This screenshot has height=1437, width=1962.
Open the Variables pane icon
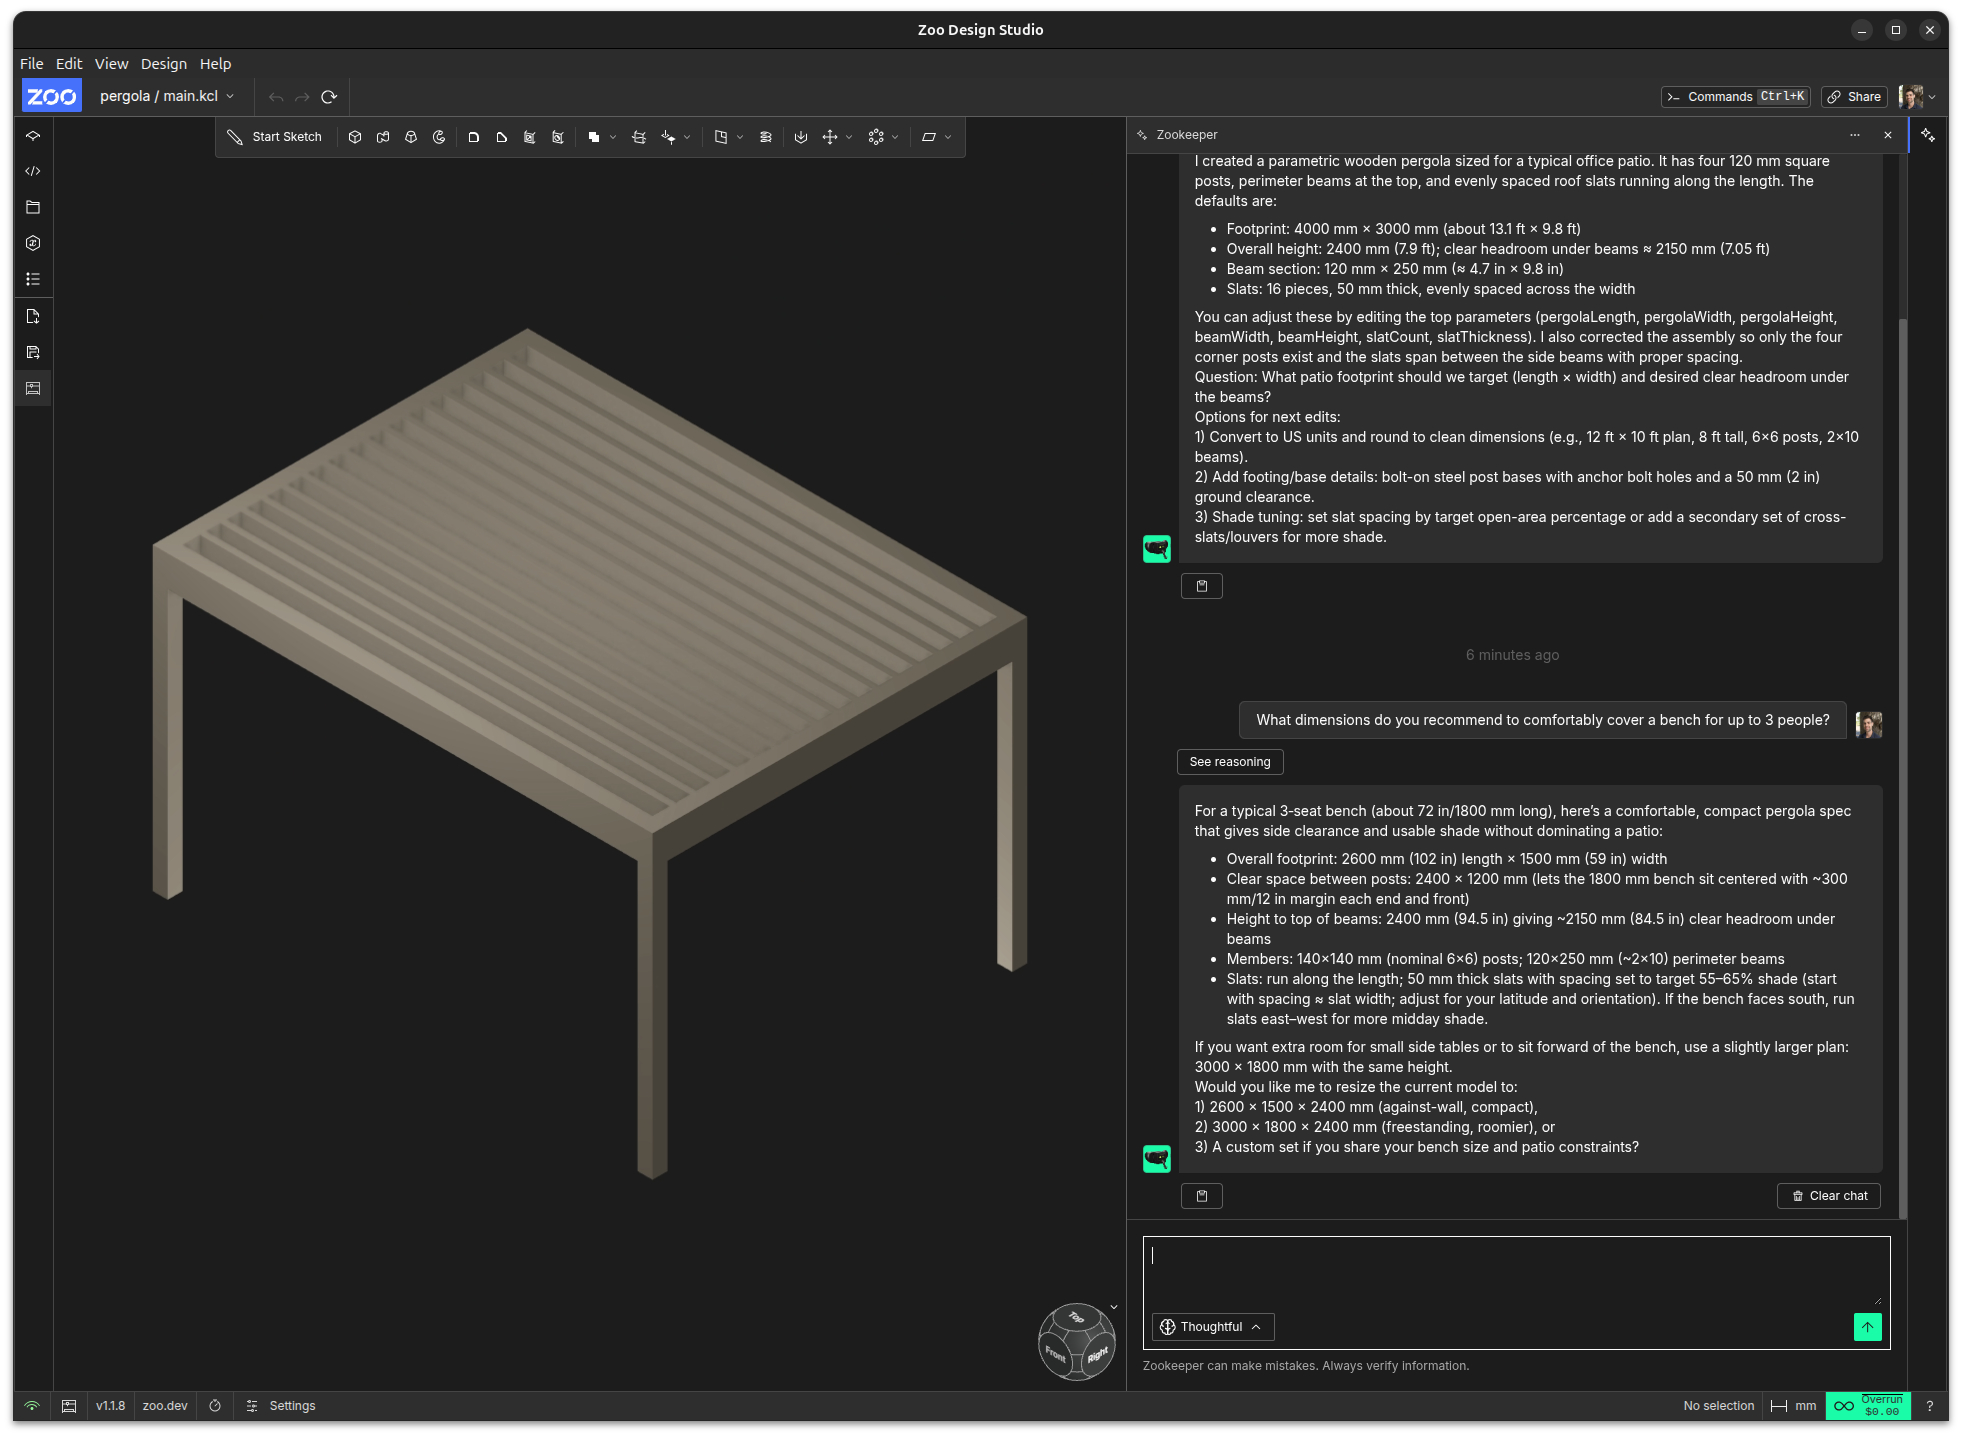click(x=33, y=243)
